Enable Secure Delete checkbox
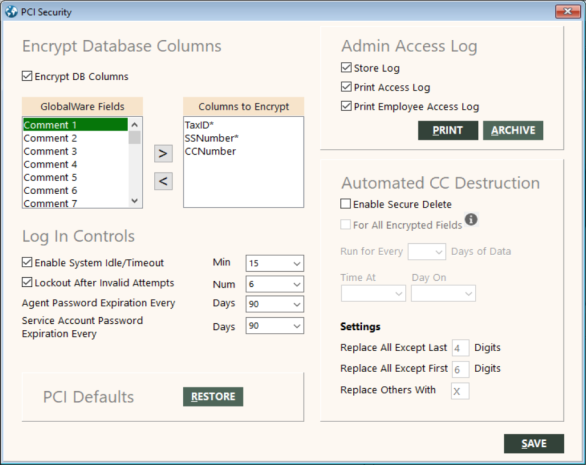This screenshot has width=586, height=465. [x=346, y=204]
